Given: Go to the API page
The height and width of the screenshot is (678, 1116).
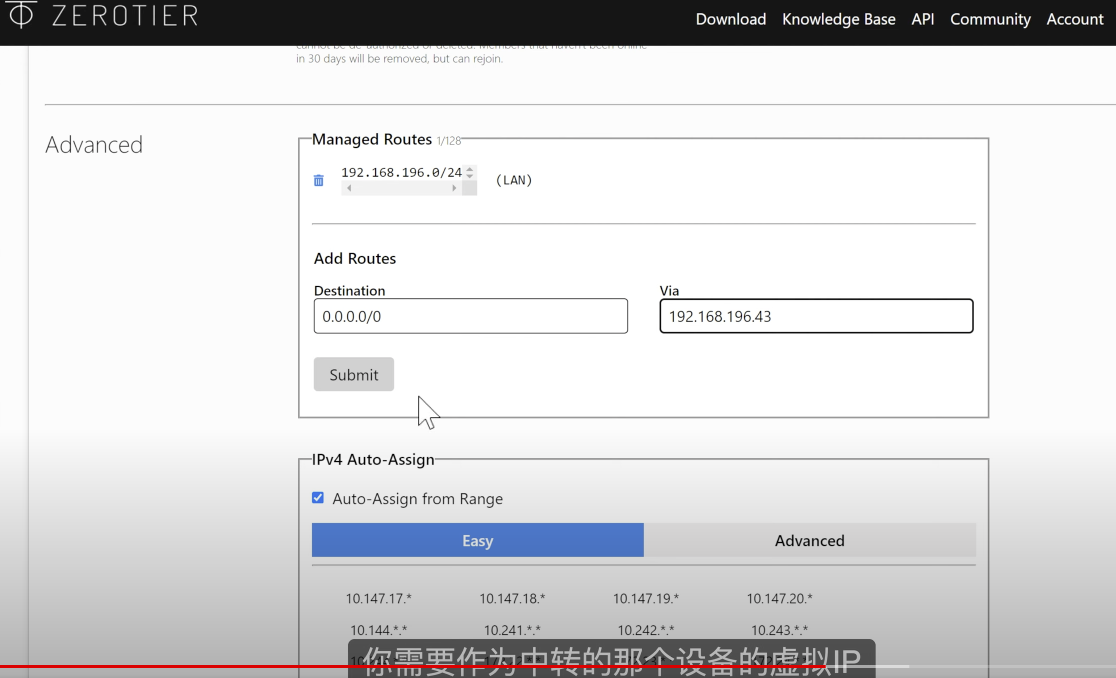Looking at the screenshot, I should coord(922,19).
